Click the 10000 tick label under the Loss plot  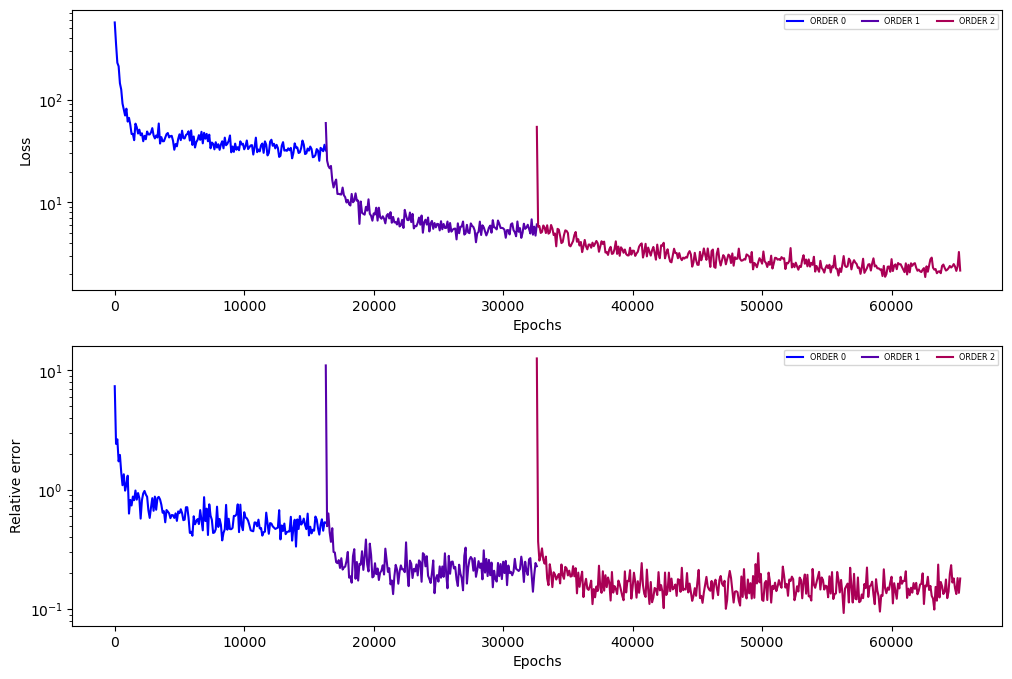pyautogui.click(x=244, y=307)
